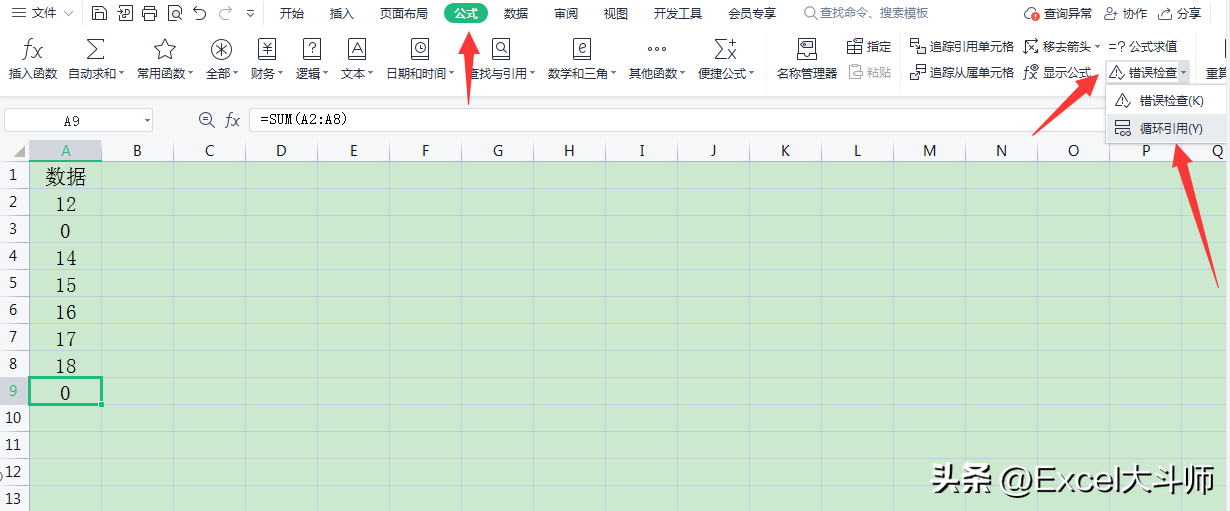
Task: Select column A header
Action: 65,151
